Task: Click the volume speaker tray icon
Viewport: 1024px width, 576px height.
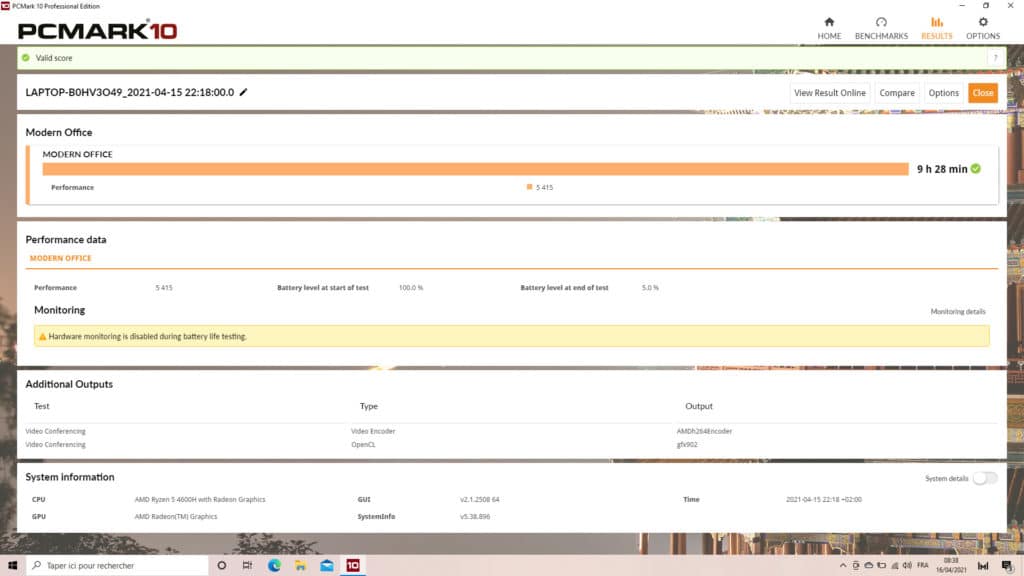Action: click(907, 566)
